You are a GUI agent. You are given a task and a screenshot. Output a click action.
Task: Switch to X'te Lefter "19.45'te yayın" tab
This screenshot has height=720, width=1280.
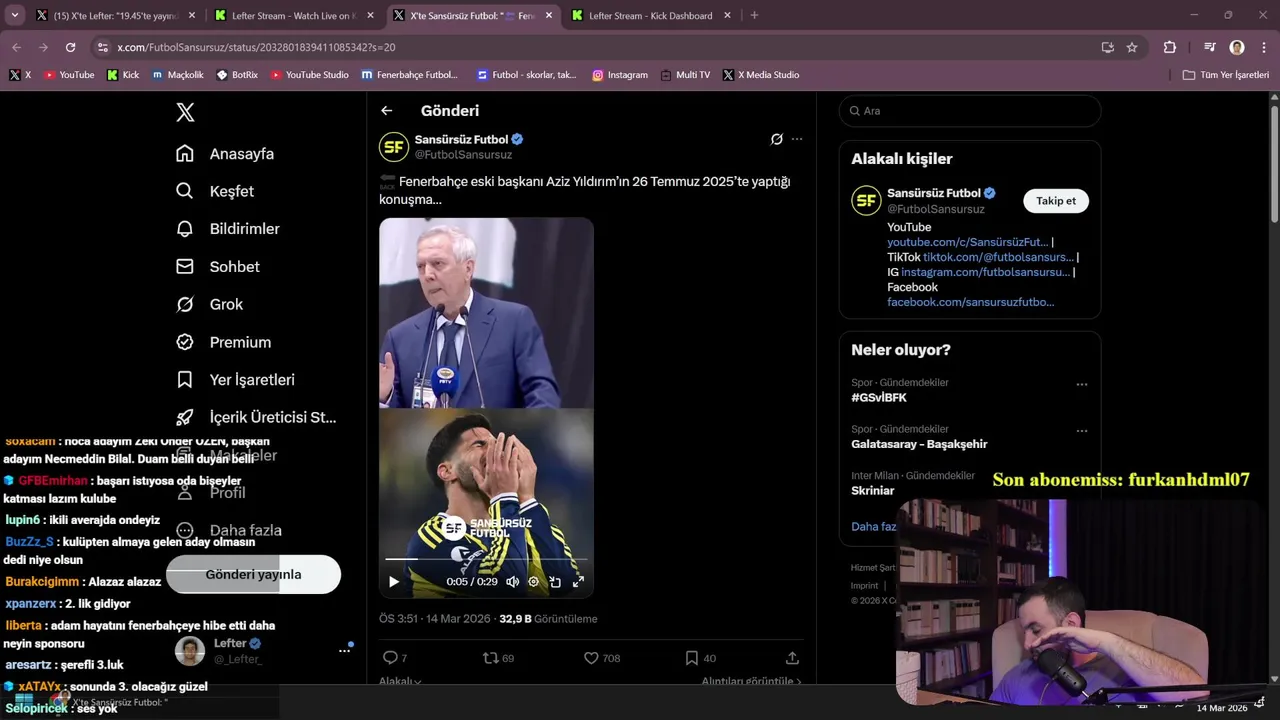tap(114, 16)
